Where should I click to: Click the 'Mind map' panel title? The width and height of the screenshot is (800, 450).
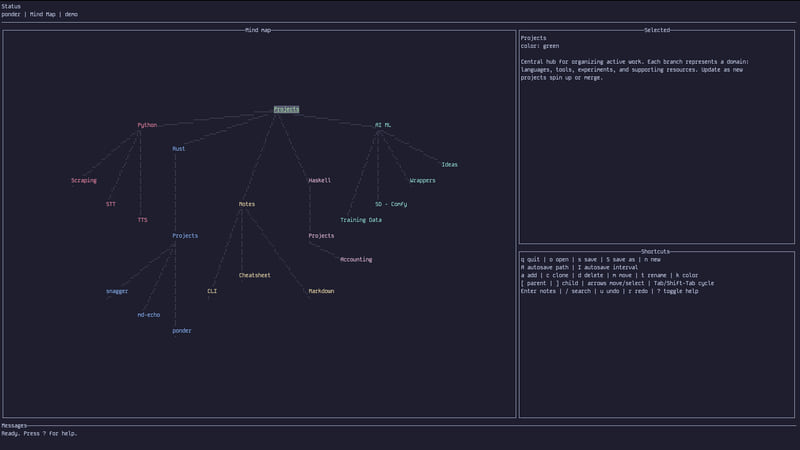(258, 30)
